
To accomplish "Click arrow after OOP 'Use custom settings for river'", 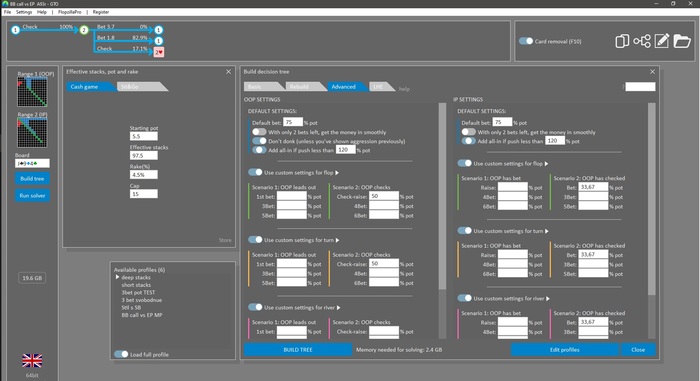I will [339, 307].
